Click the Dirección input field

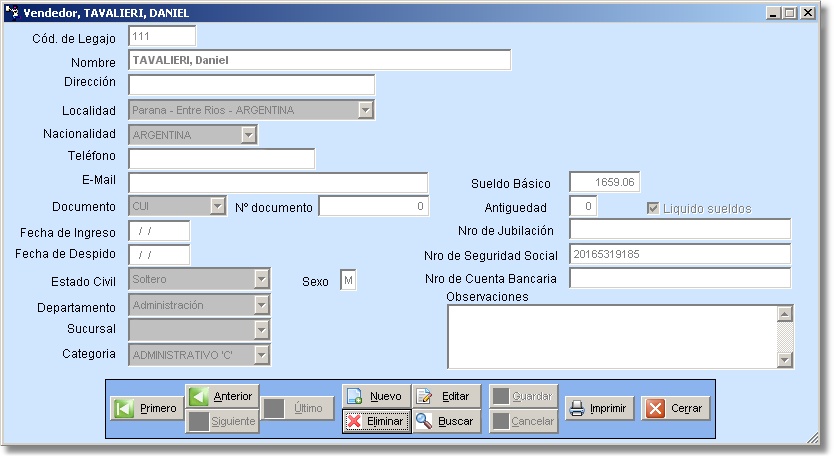click(x=251, y=85)
